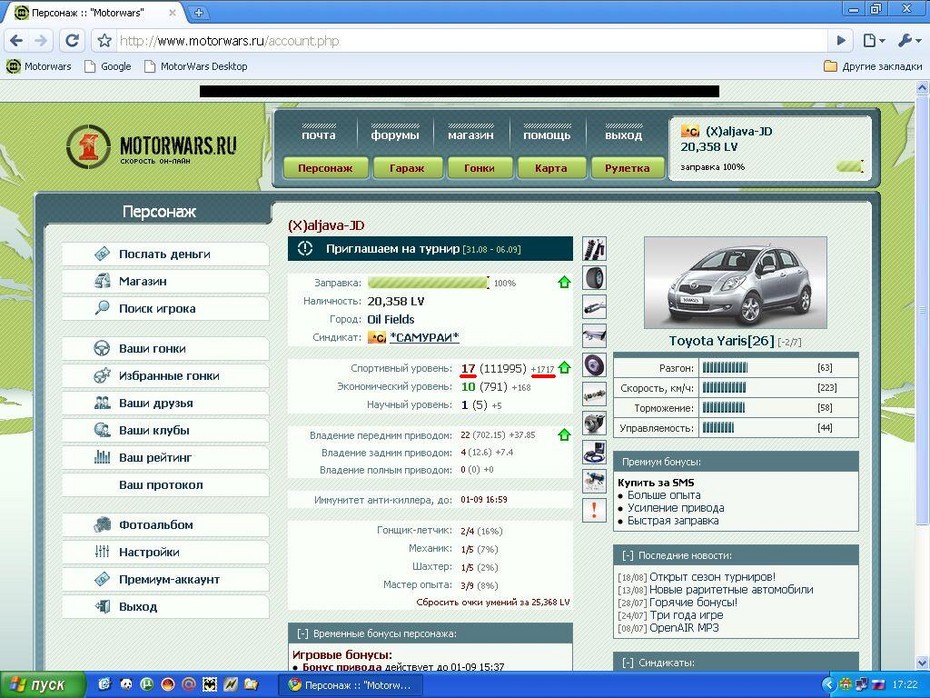Open the Приглашаем на турнир banner
Viewport: 930px width, 698px height.
pyautogui.click(x=430, y=248)
